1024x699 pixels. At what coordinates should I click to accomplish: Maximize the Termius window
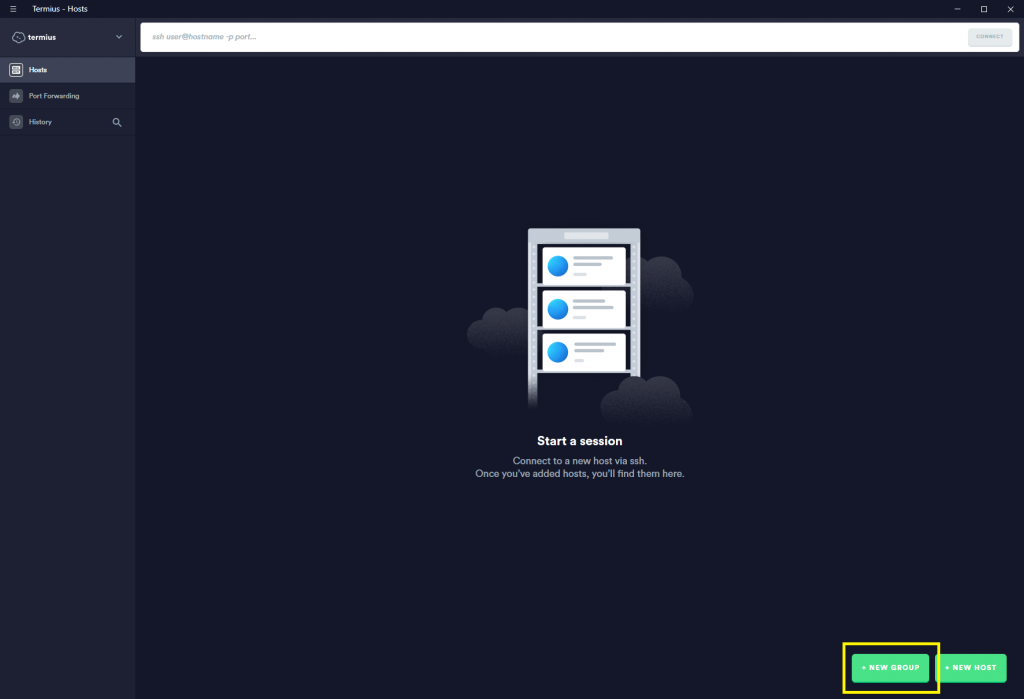pos(984,9)
